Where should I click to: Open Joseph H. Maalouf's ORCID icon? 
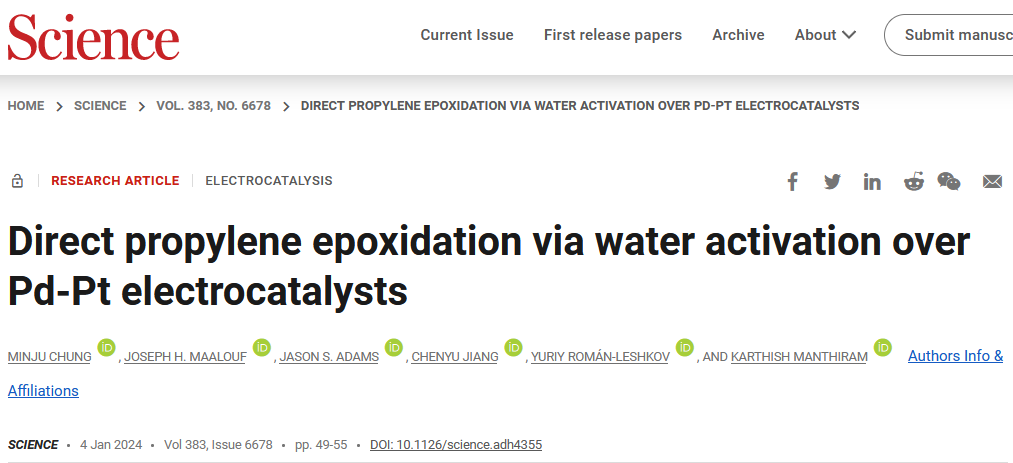point(262,347)
